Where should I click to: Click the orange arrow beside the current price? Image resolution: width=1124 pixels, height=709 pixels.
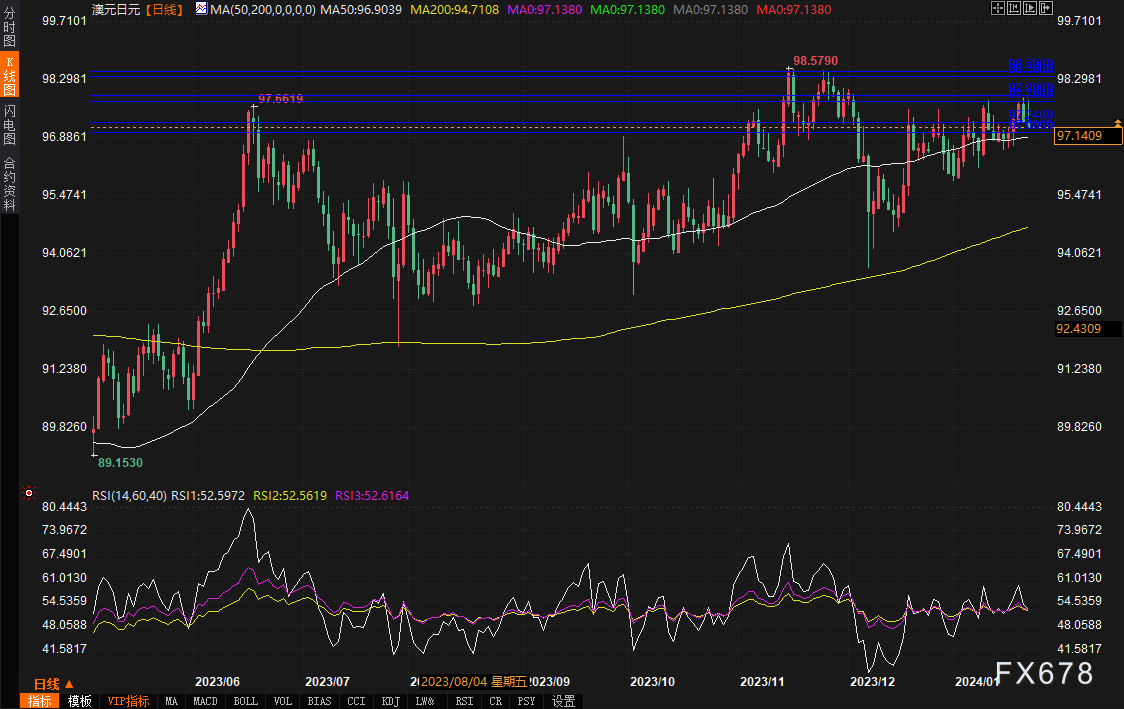1117,122
